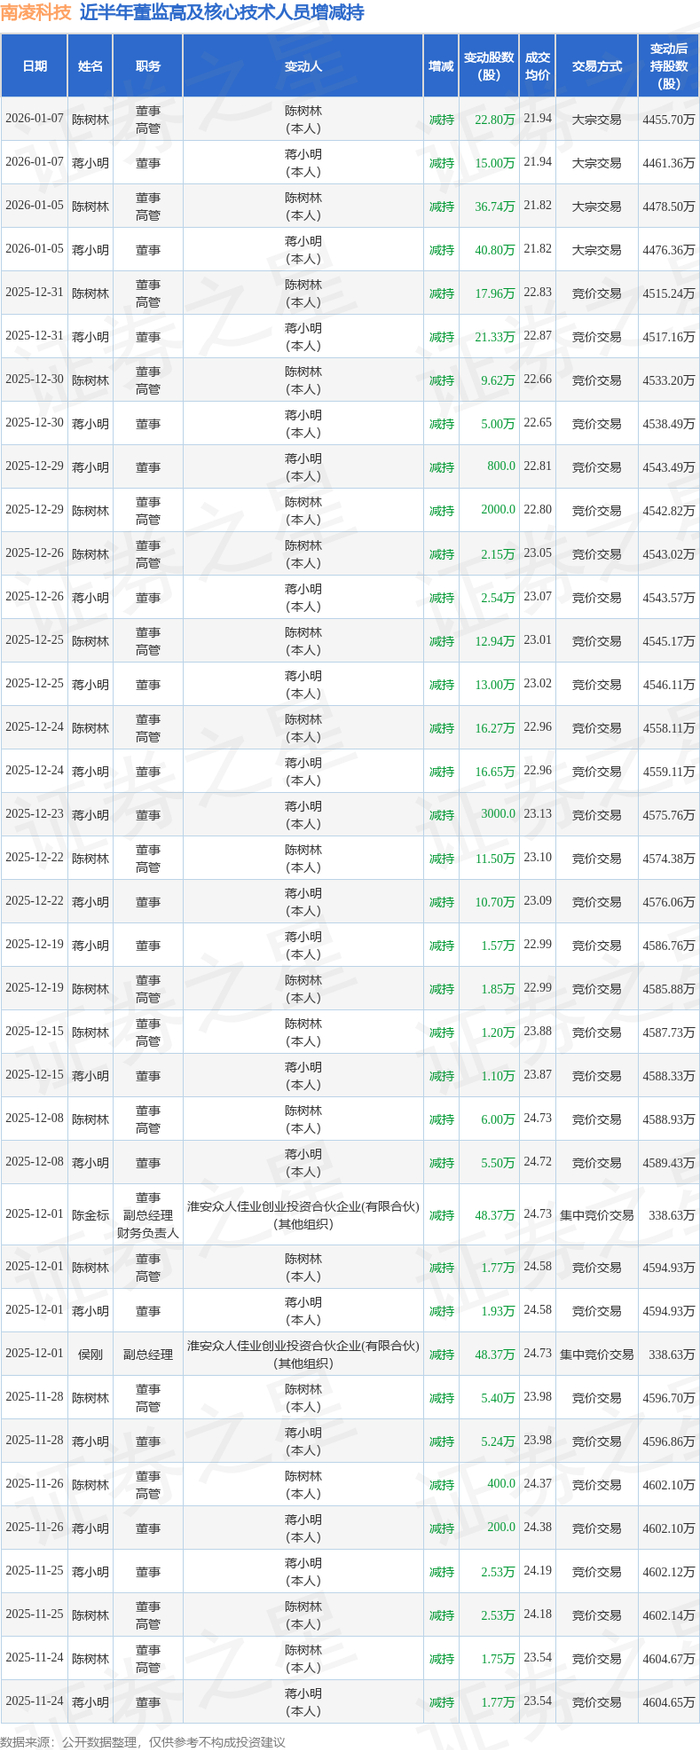
Task: Click the 增减 column header
Action: (441, 66)
